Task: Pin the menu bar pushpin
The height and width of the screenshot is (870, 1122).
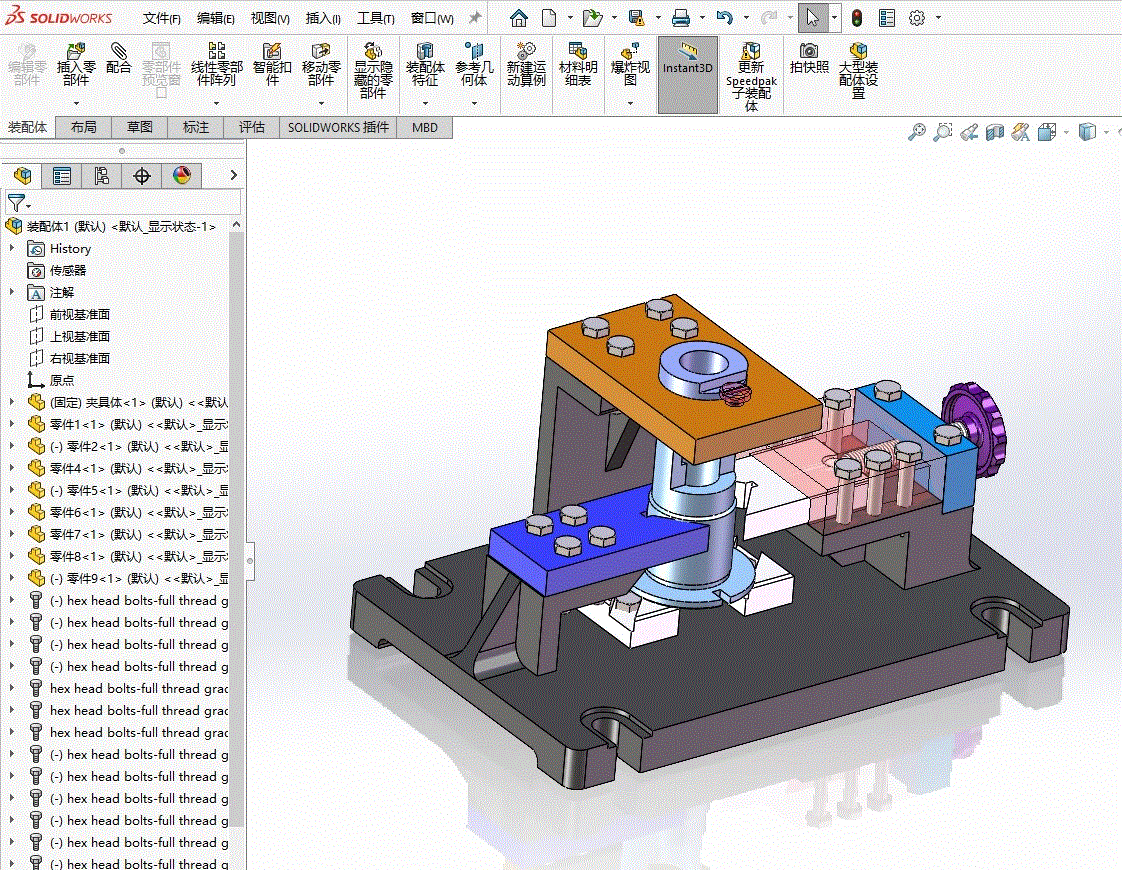Action: pos(474,18)
